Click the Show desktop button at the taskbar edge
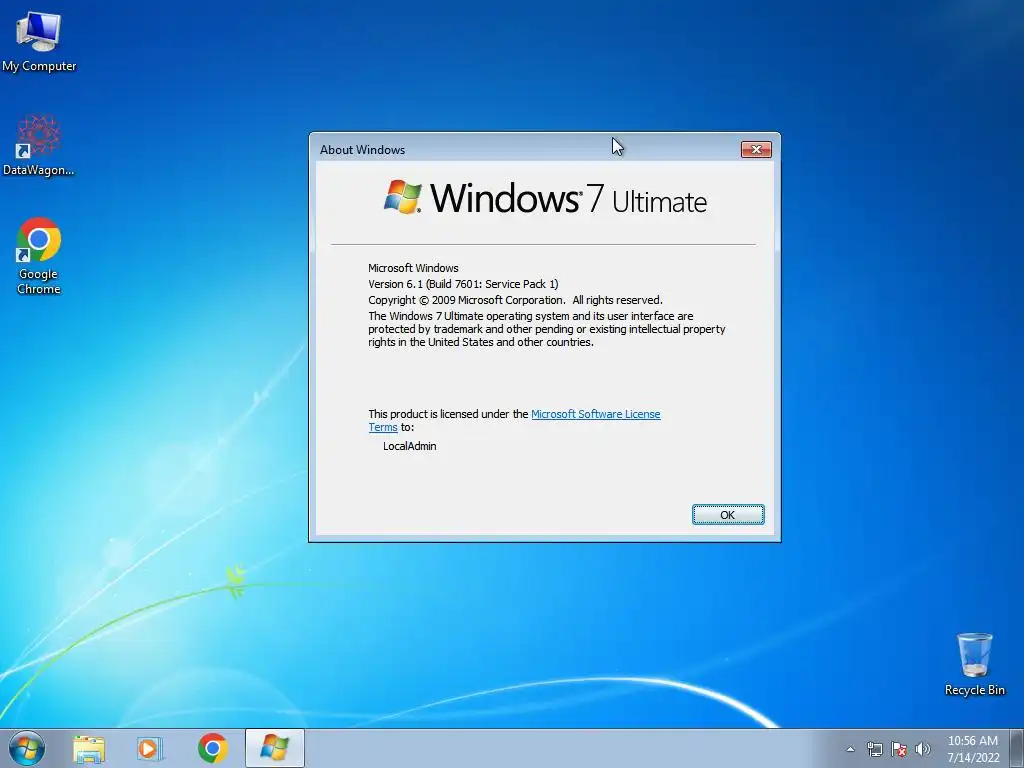The image size is (1024, 768). [x=1017, y=749]
